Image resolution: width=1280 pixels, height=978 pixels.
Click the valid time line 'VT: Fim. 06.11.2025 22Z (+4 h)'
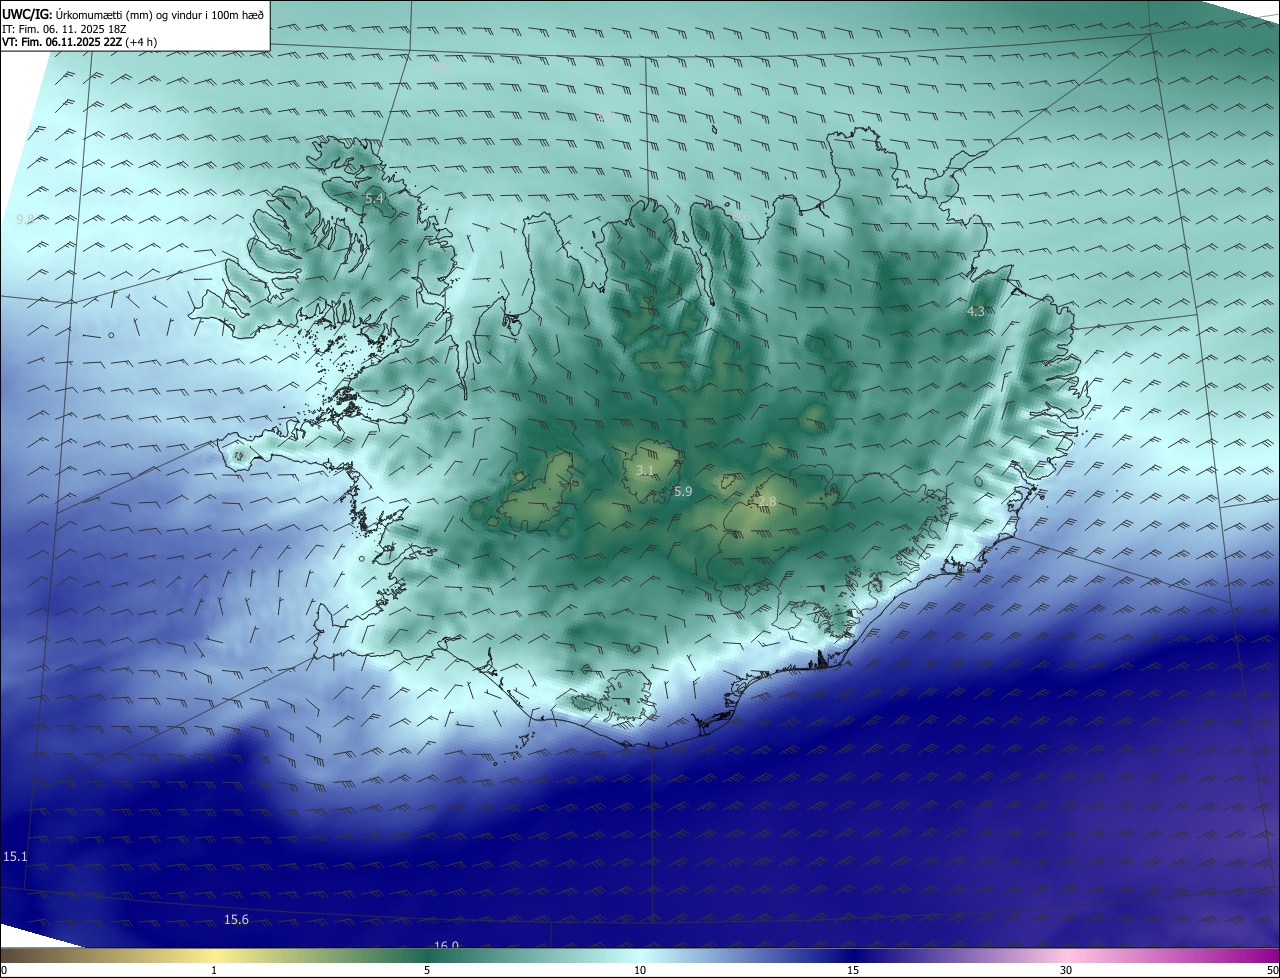coord(80,42)
